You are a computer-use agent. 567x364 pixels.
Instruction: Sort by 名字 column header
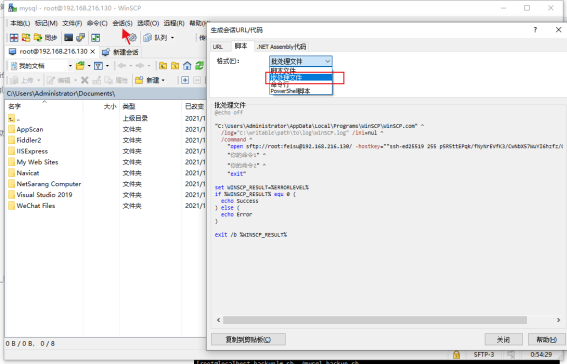click(44, 106)
